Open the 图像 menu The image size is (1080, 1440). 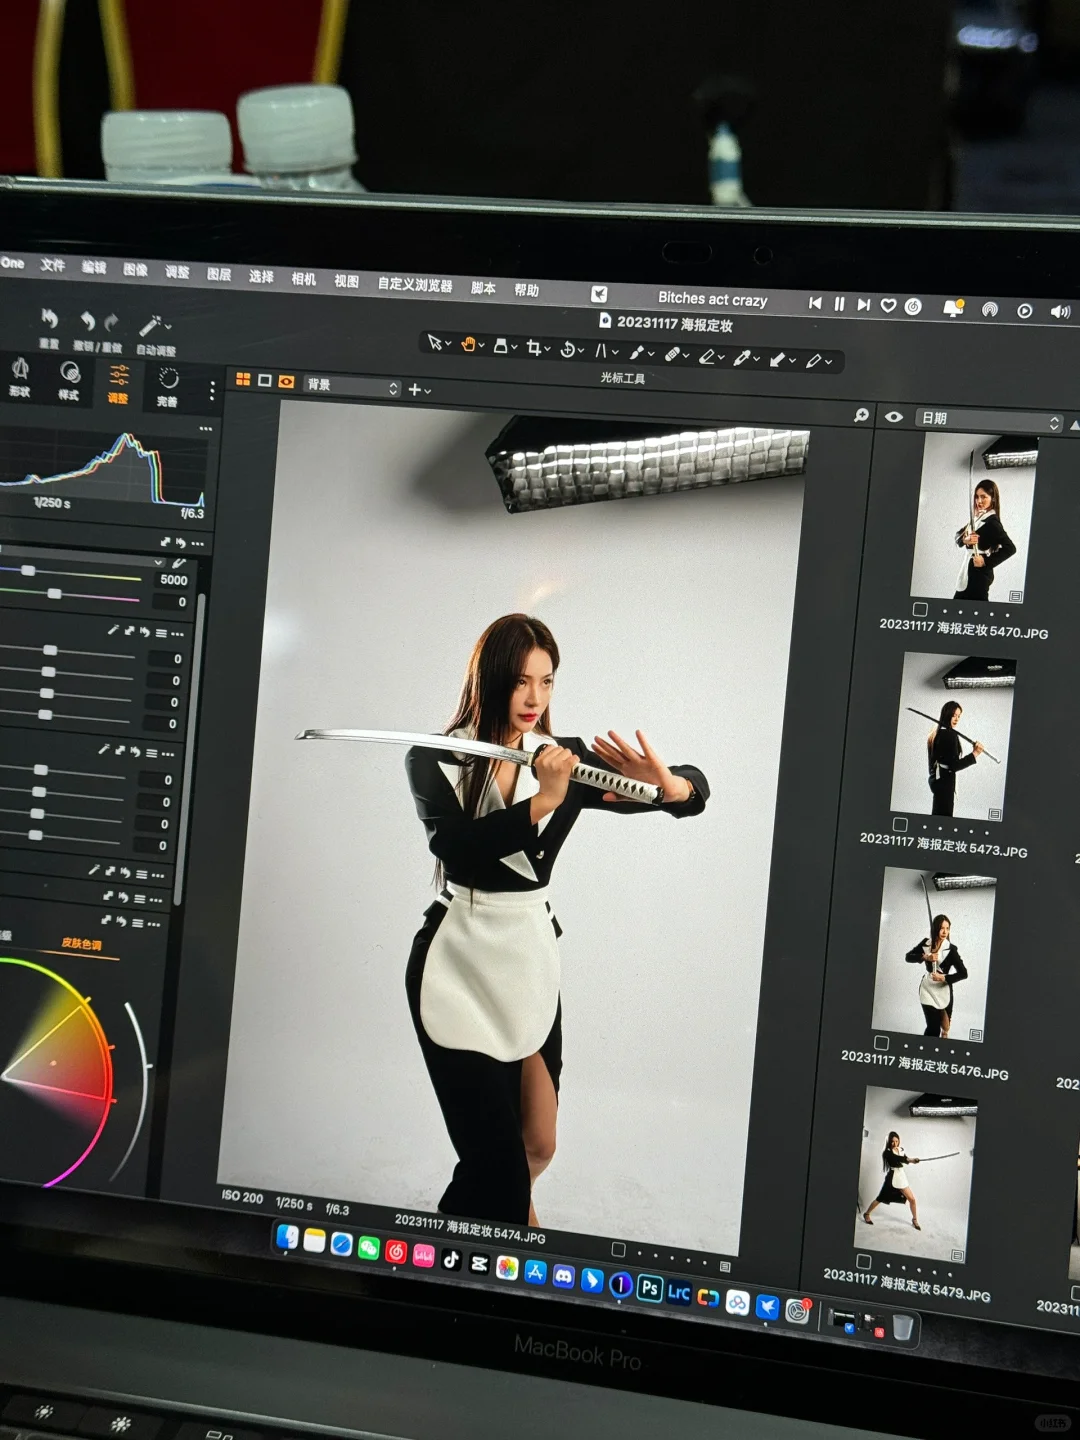[135, 269]
